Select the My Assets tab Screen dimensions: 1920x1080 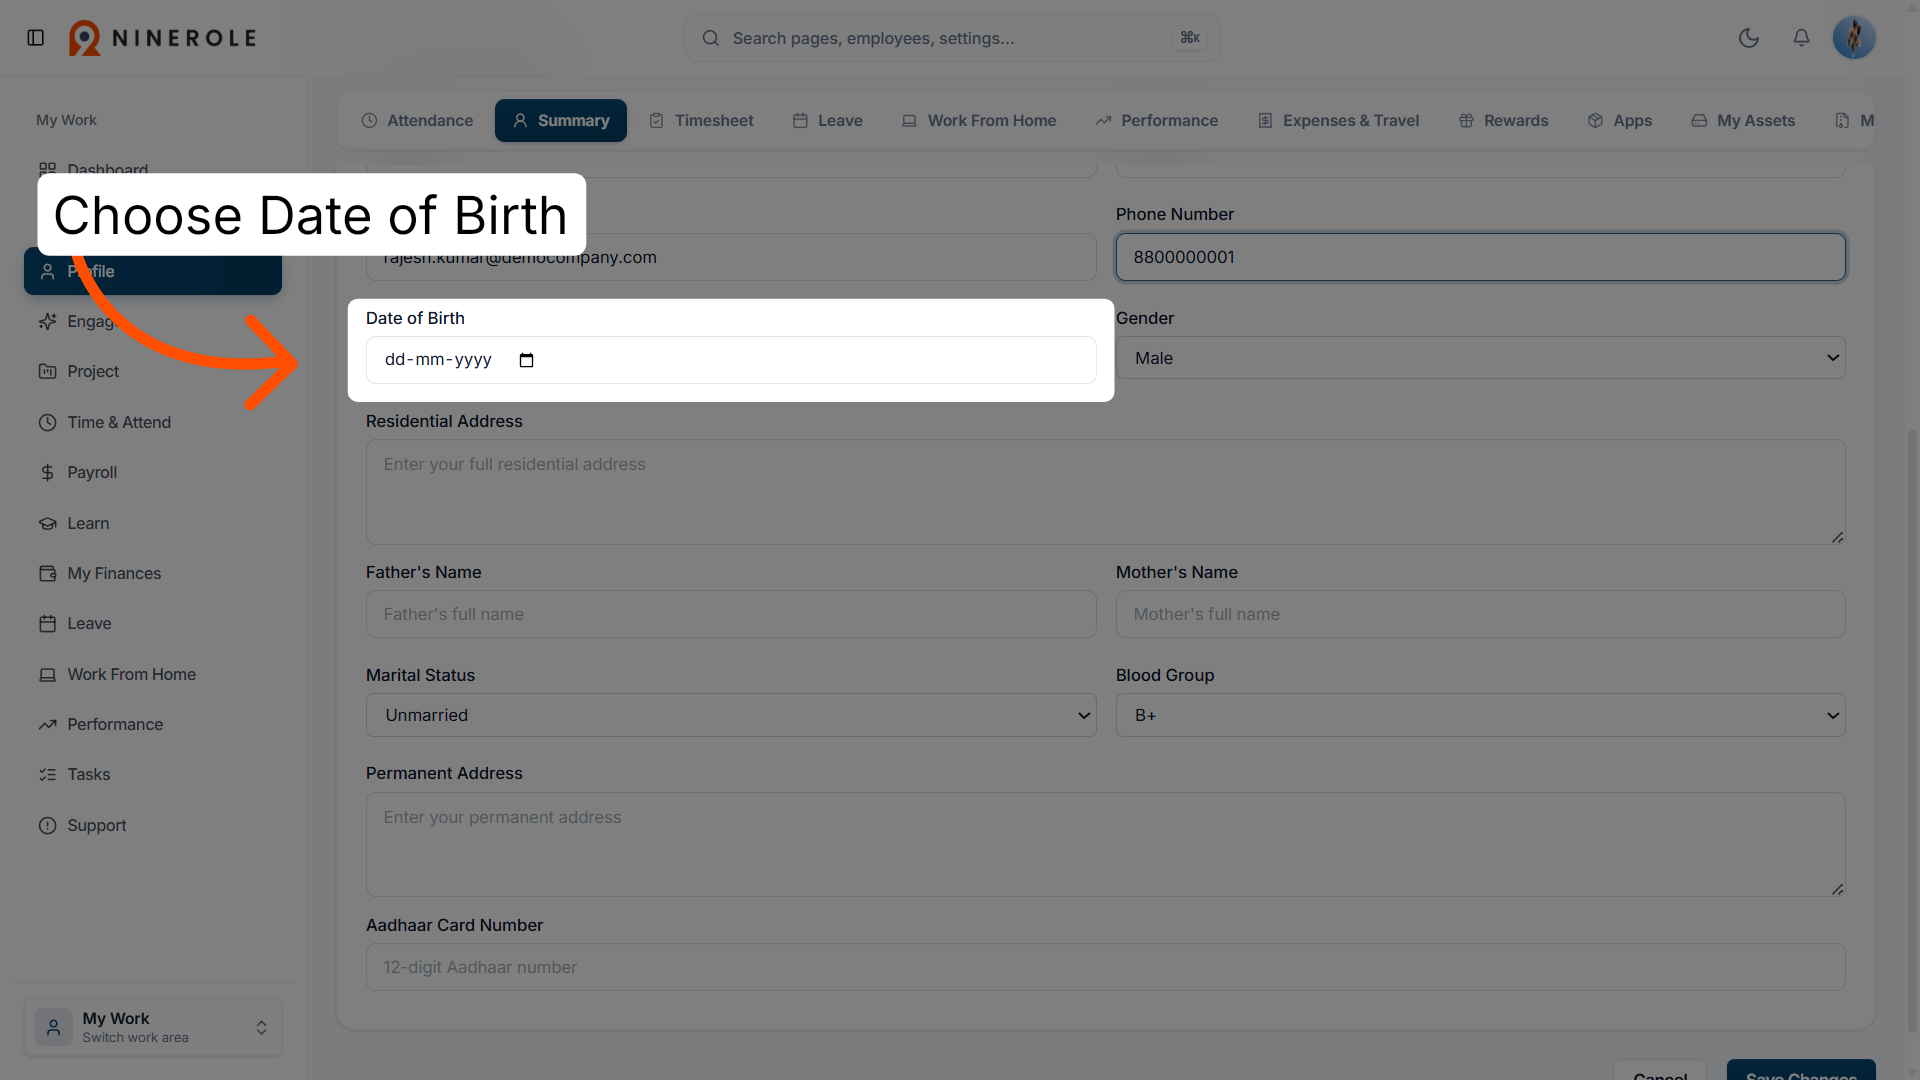tap(1743, 121)
